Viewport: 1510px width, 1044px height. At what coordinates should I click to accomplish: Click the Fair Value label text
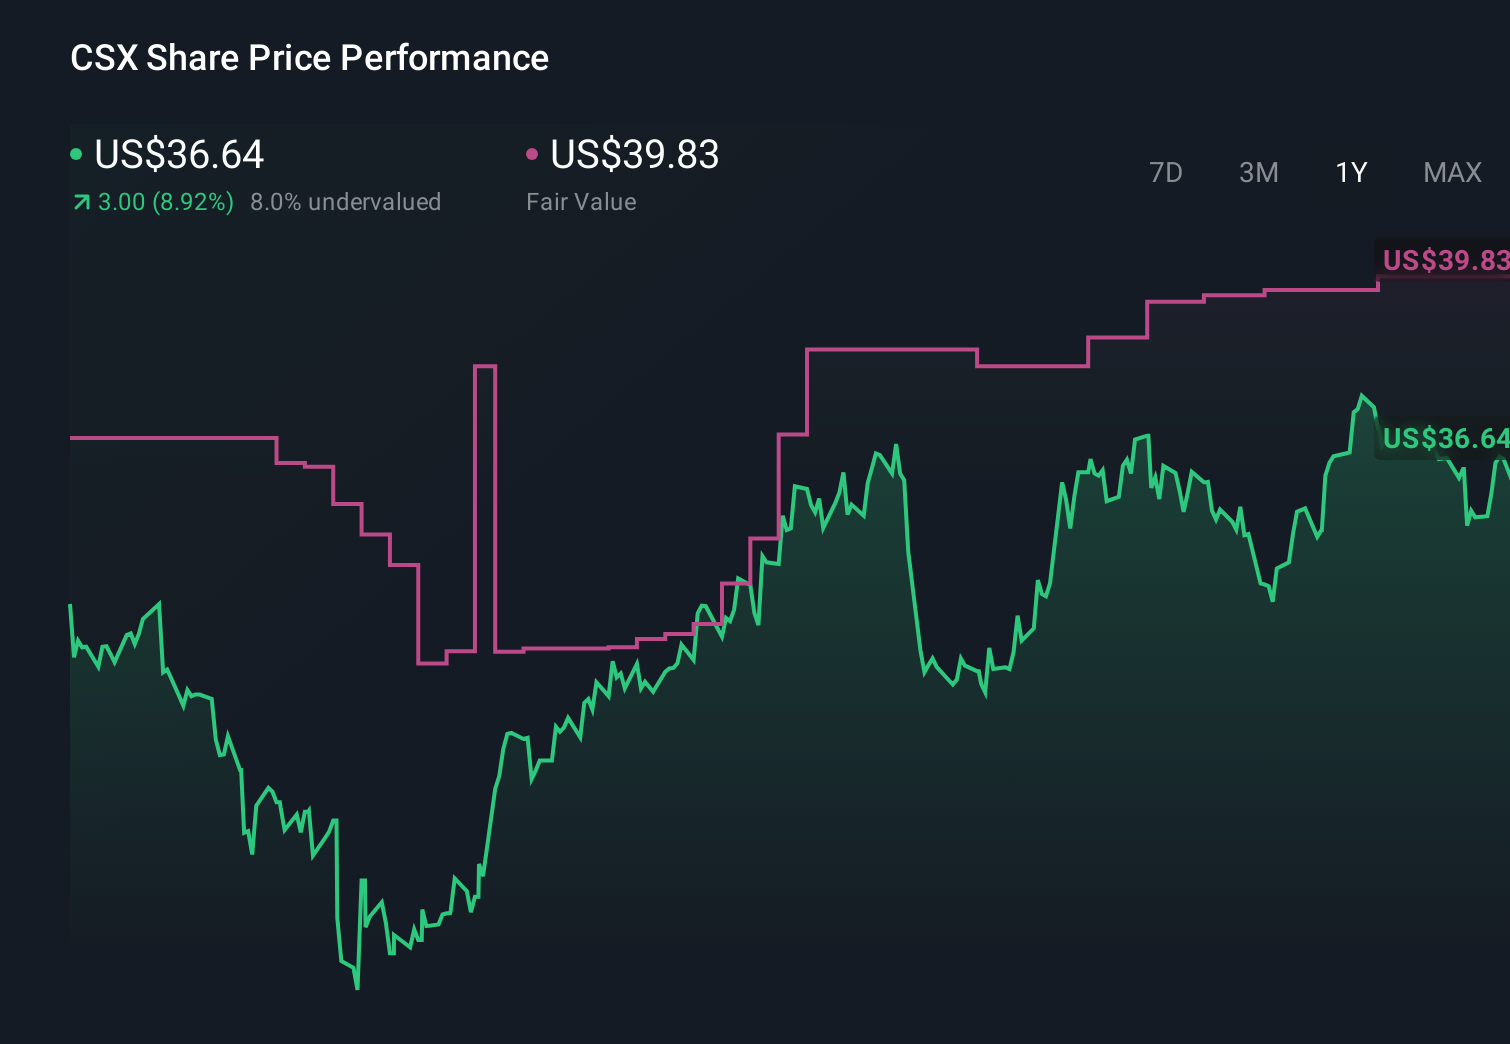(581, 202)
